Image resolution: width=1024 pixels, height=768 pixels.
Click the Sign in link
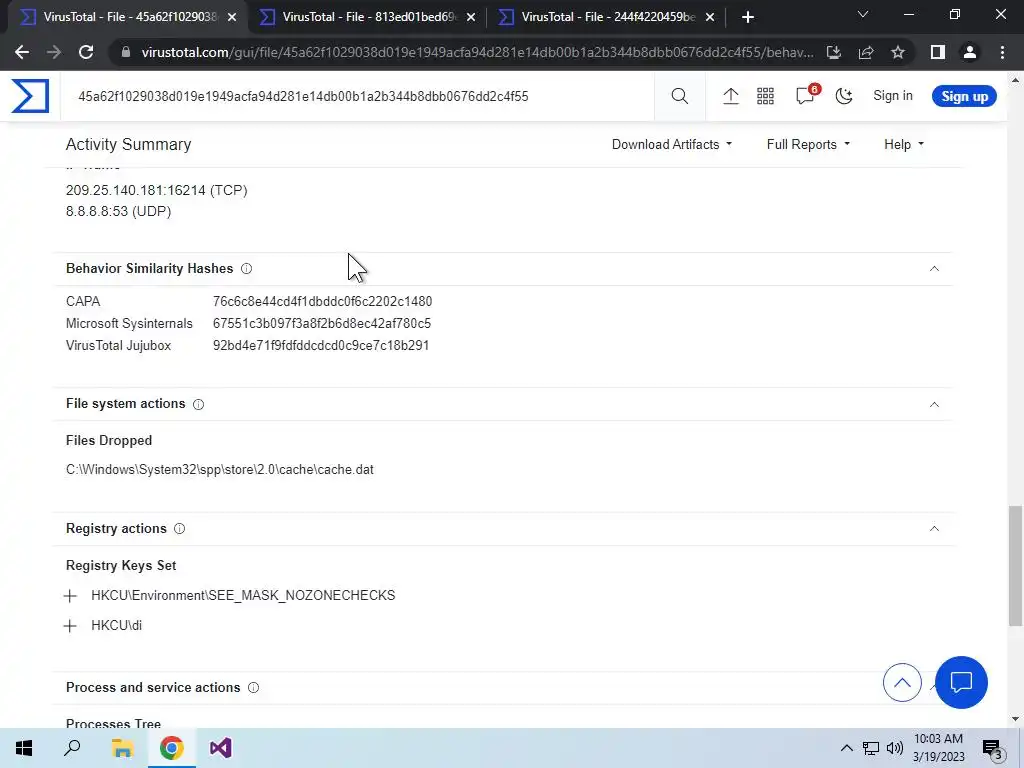[x=893, y=95]
